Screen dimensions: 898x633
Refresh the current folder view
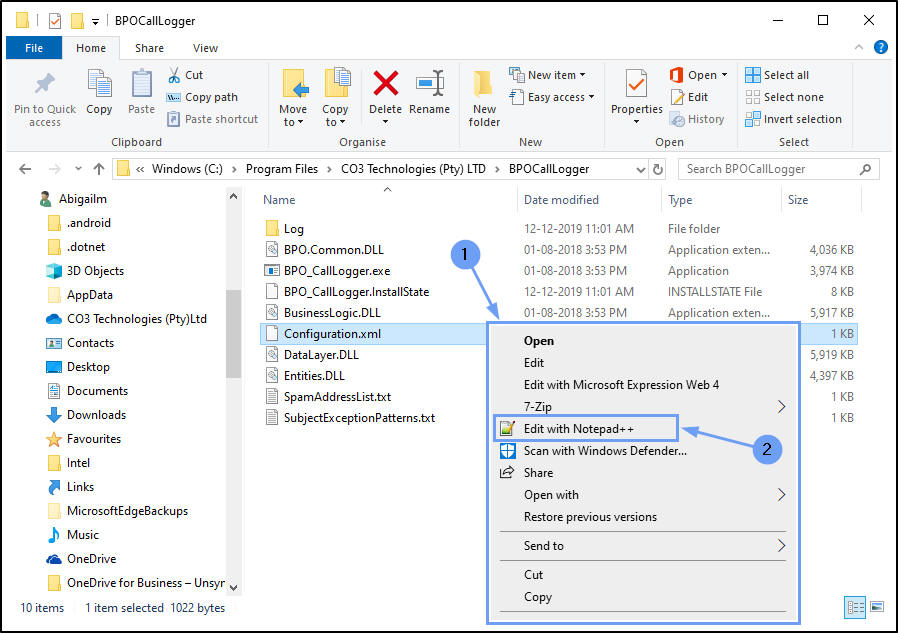[x=657, y=169]
